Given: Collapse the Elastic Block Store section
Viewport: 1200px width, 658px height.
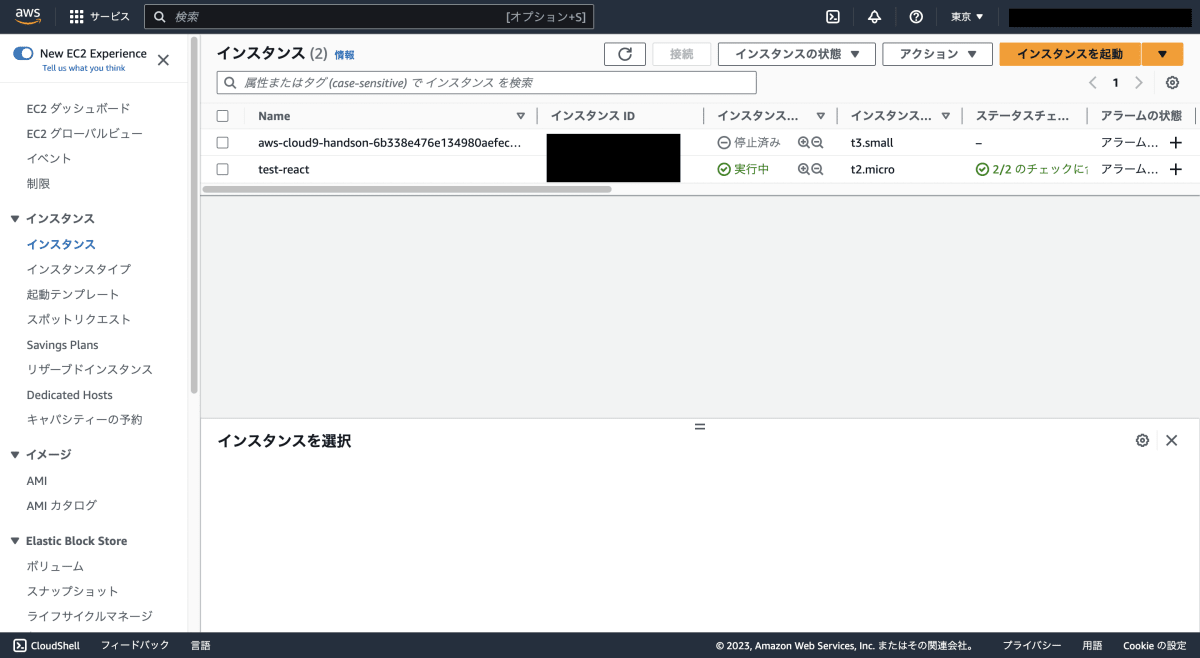Looking at the screenshot, I should click(15, 541).
